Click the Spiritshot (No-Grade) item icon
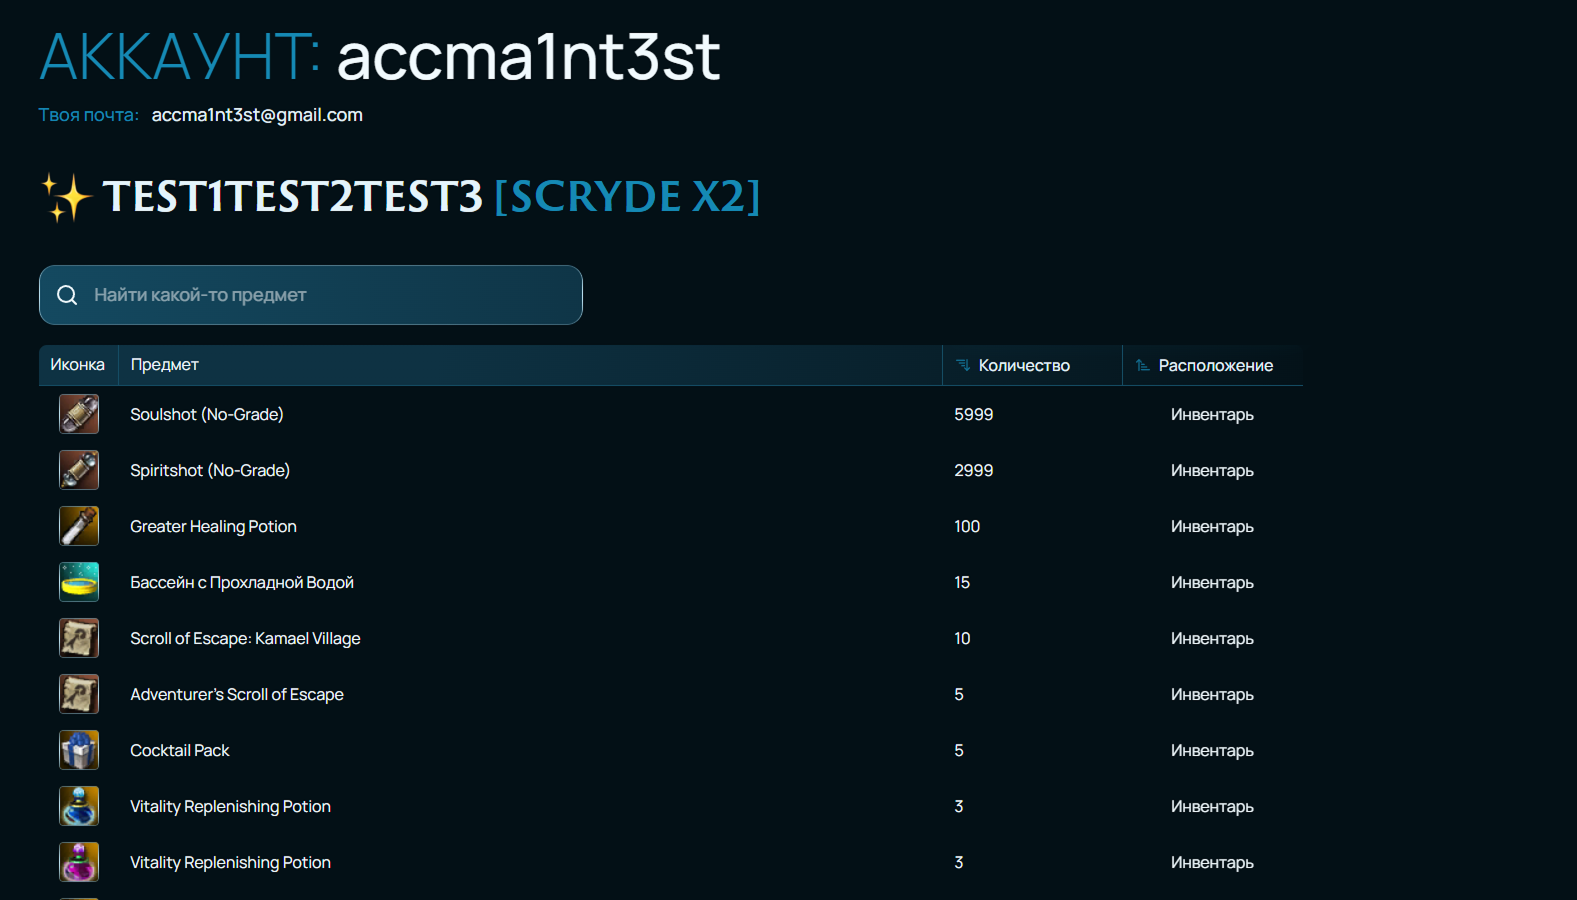The image size is (1577, 900). coord(79,470)
